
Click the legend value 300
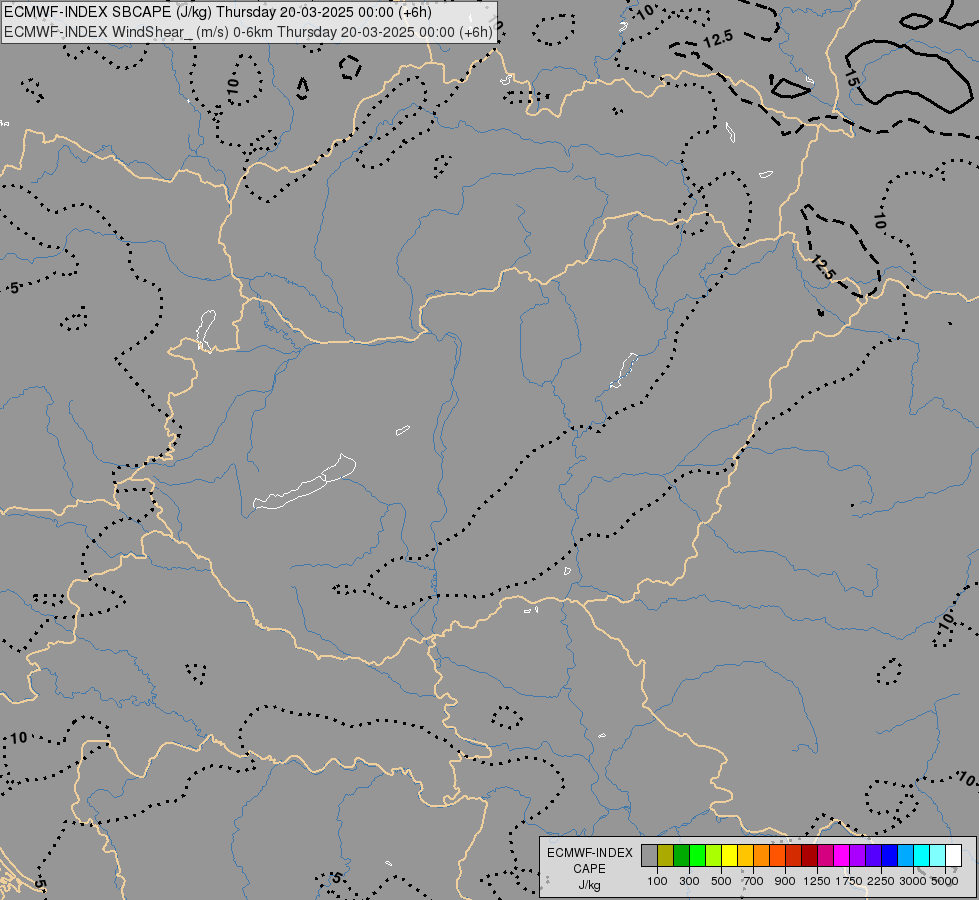689,881
